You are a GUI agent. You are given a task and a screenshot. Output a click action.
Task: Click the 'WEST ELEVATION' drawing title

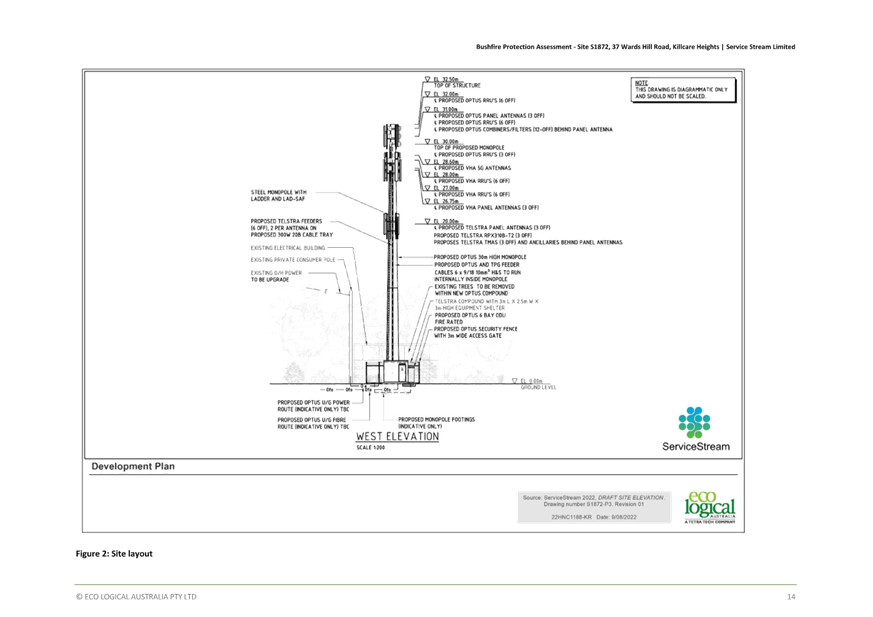(398, 437)
